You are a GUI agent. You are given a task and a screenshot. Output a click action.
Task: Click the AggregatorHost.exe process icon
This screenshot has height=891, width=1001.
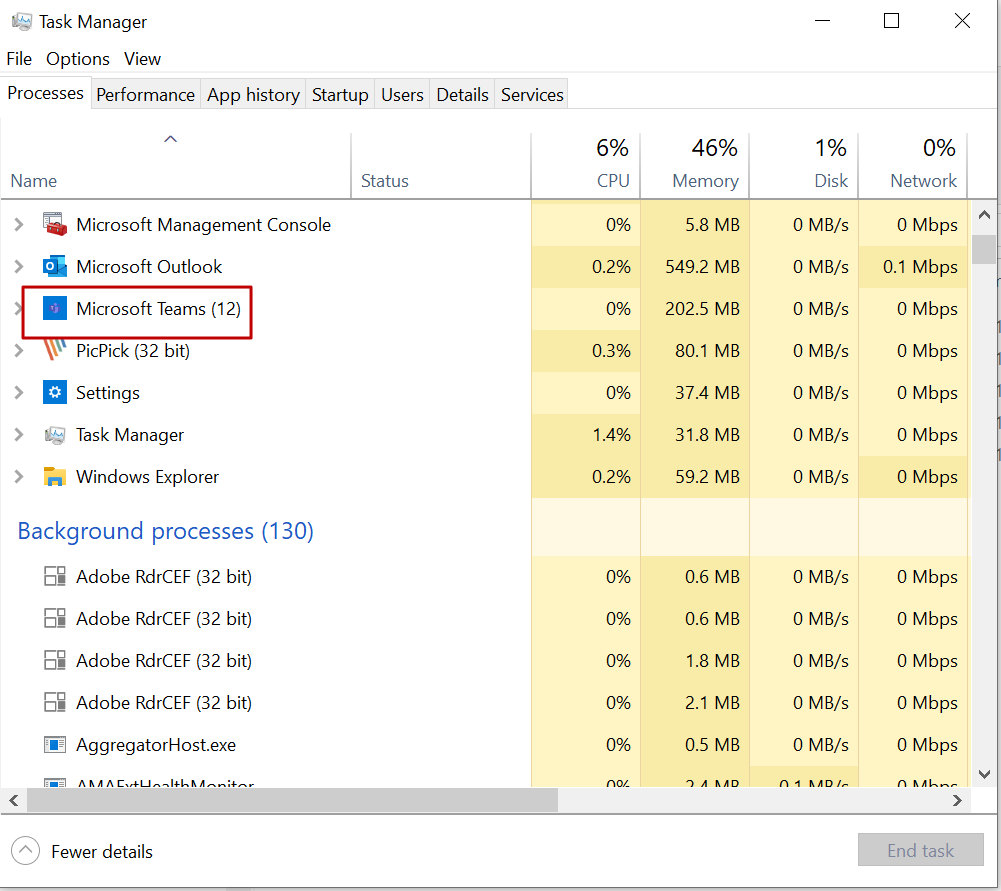[55, 744]
